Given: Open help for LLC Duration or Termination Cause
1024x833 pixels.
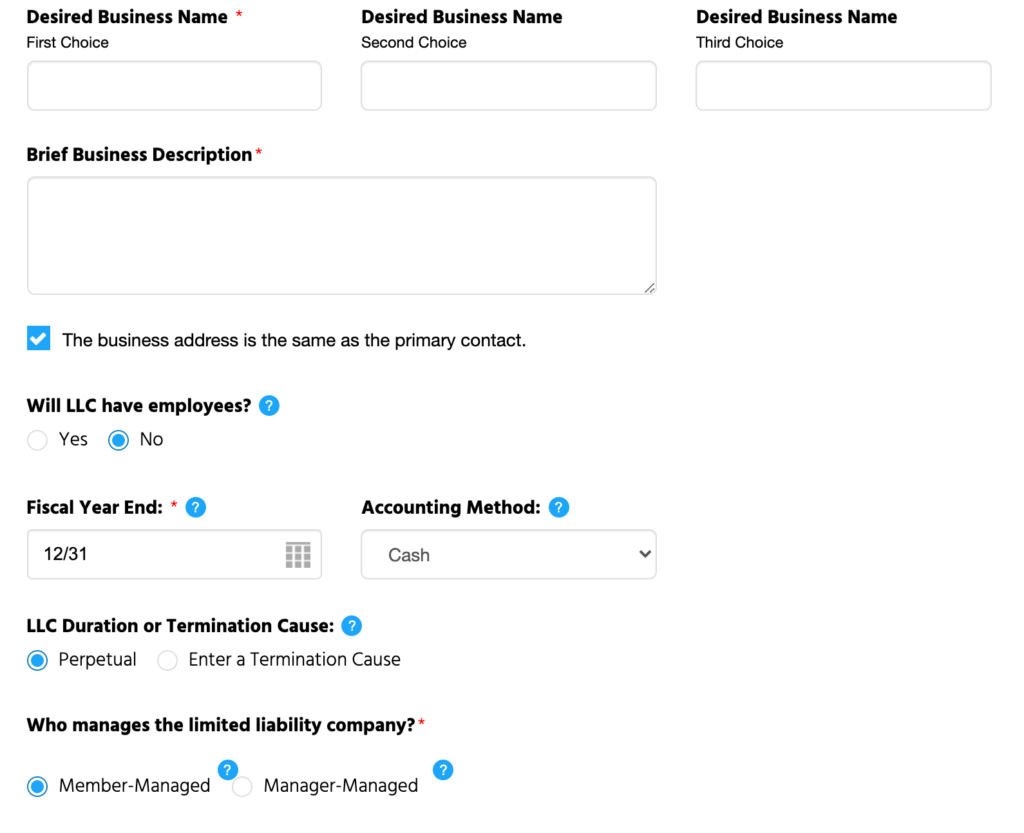Looking at the screenshot, I should tap(352, 625).
